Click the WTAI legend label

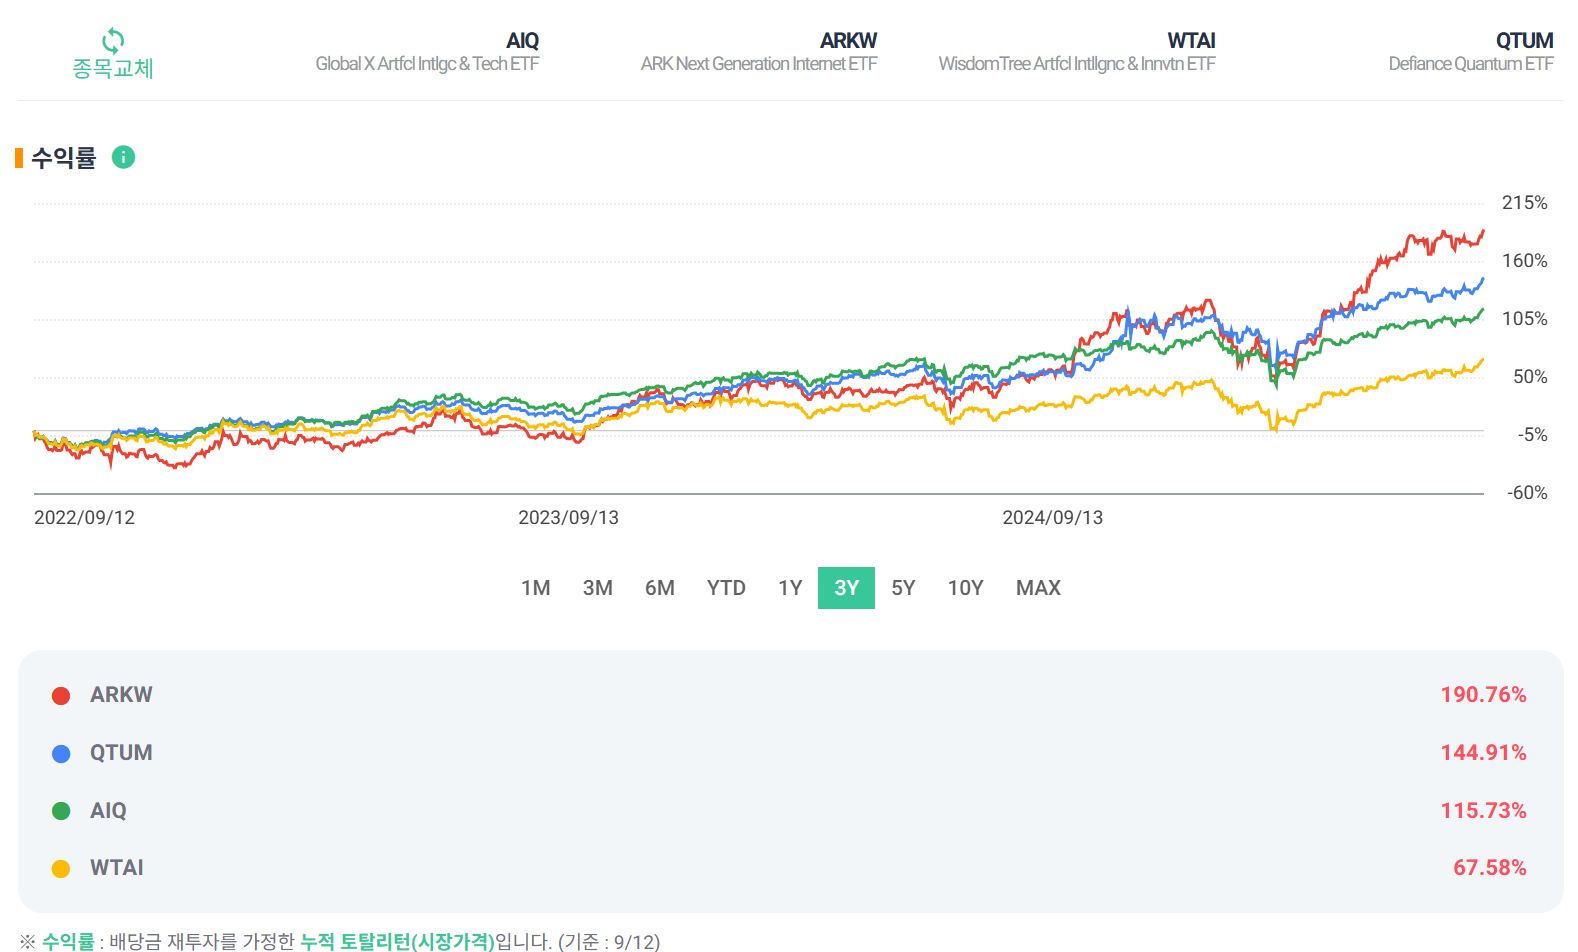(117, 868)
